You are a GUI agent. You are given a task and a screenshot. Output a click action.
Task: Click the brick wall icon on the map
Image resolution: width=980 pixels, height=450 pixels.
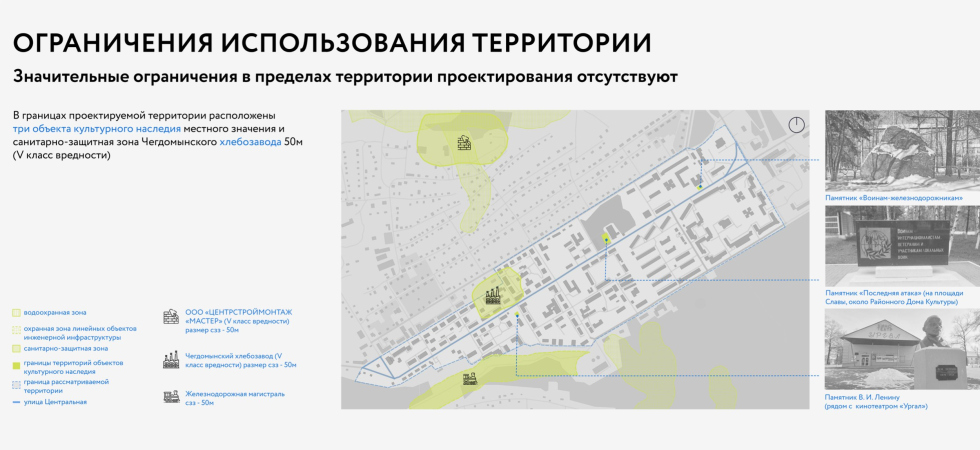[x=464, y=142]
